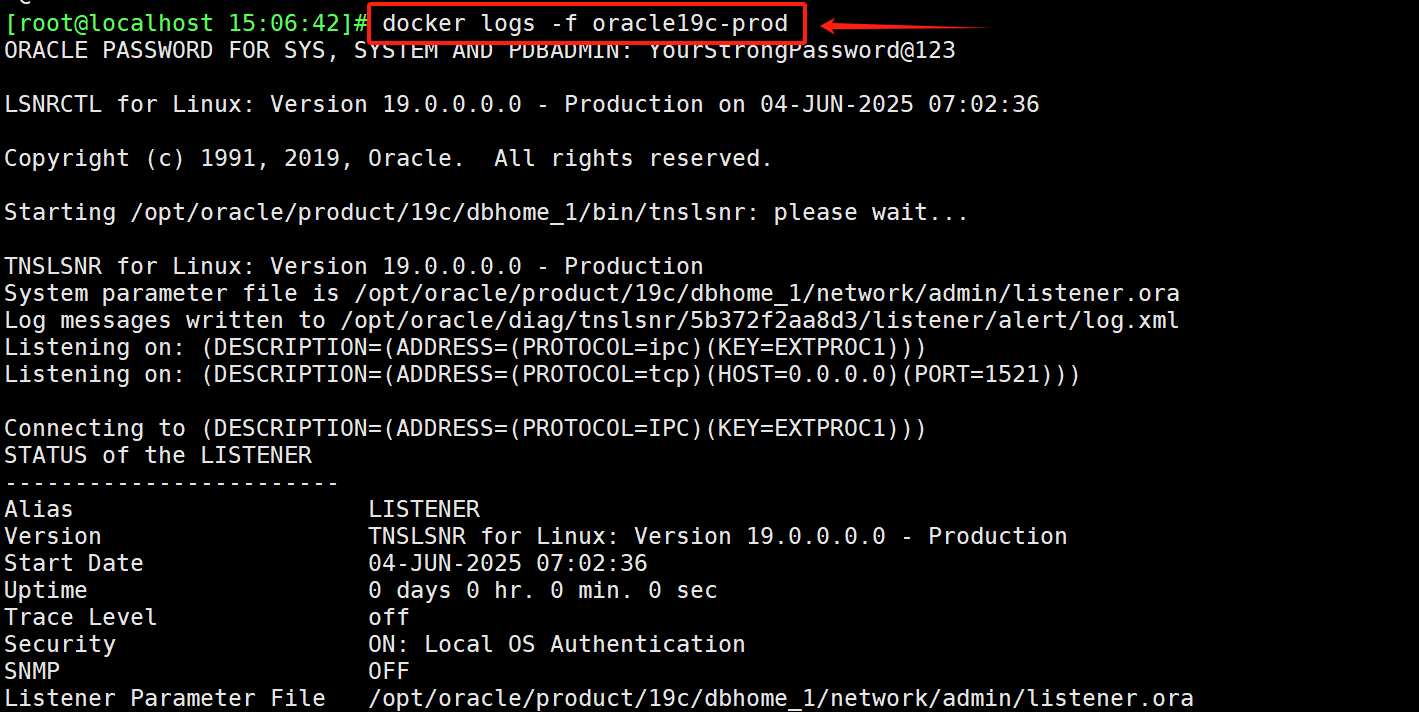Click the Listener Parameter File path value
Viewport: 1419px width, 712px height.
click(x=781, y=698)
